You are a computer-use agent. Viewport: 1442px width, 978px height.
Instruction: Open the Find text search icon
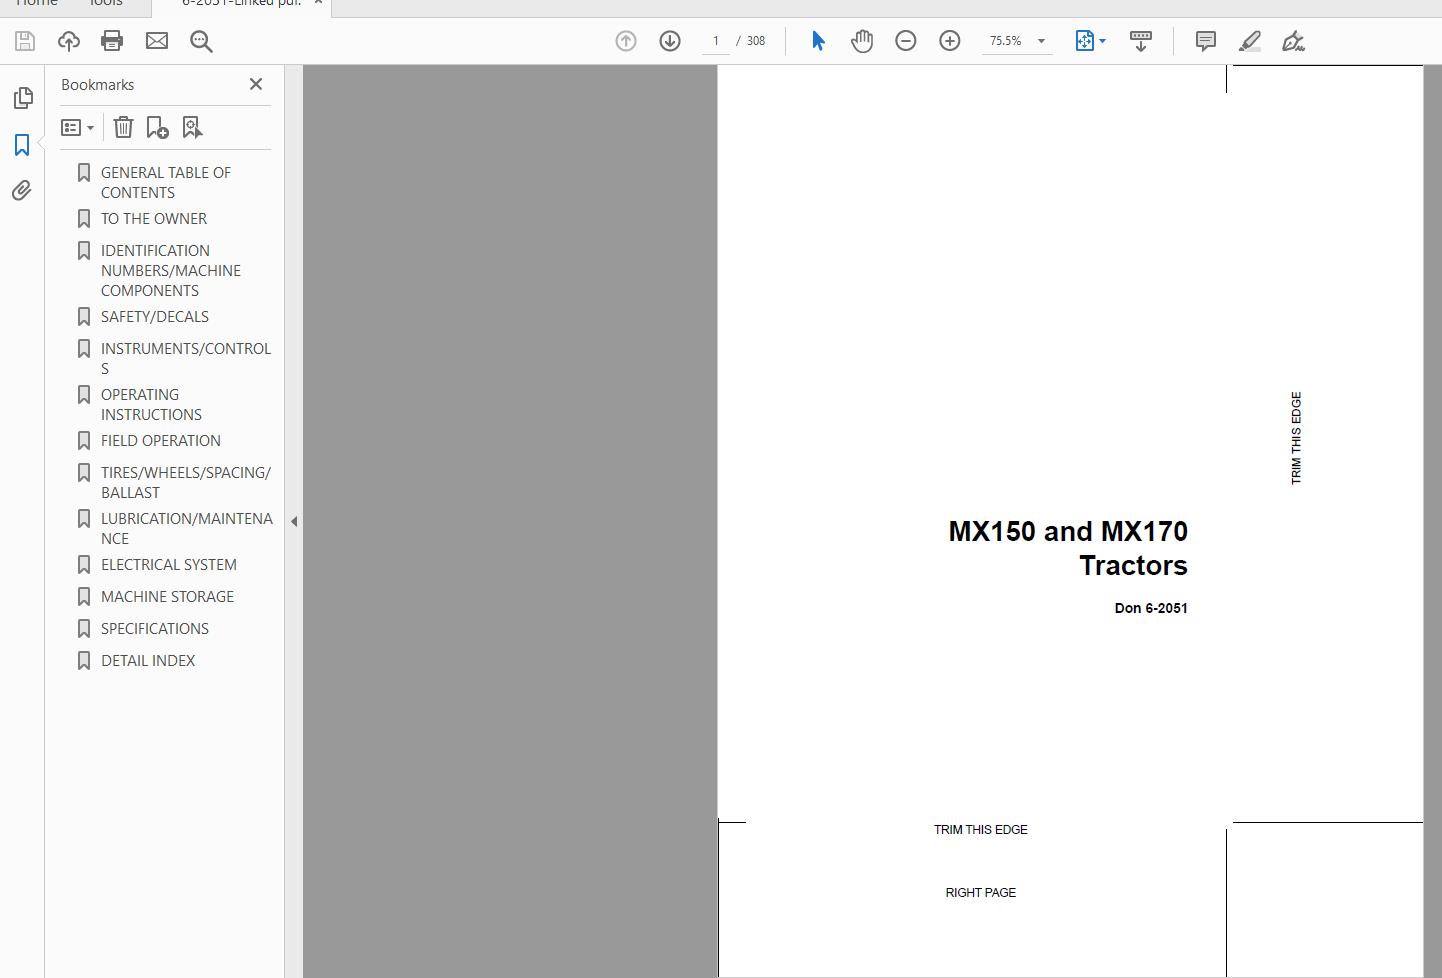[x=201, y=41]
